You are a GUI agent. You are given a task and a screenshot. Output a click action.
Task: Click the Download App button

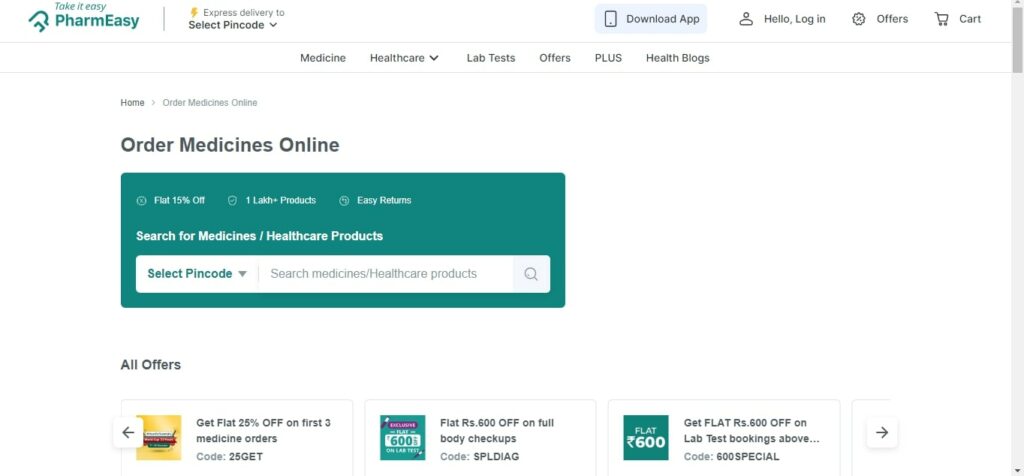[650, 19]
